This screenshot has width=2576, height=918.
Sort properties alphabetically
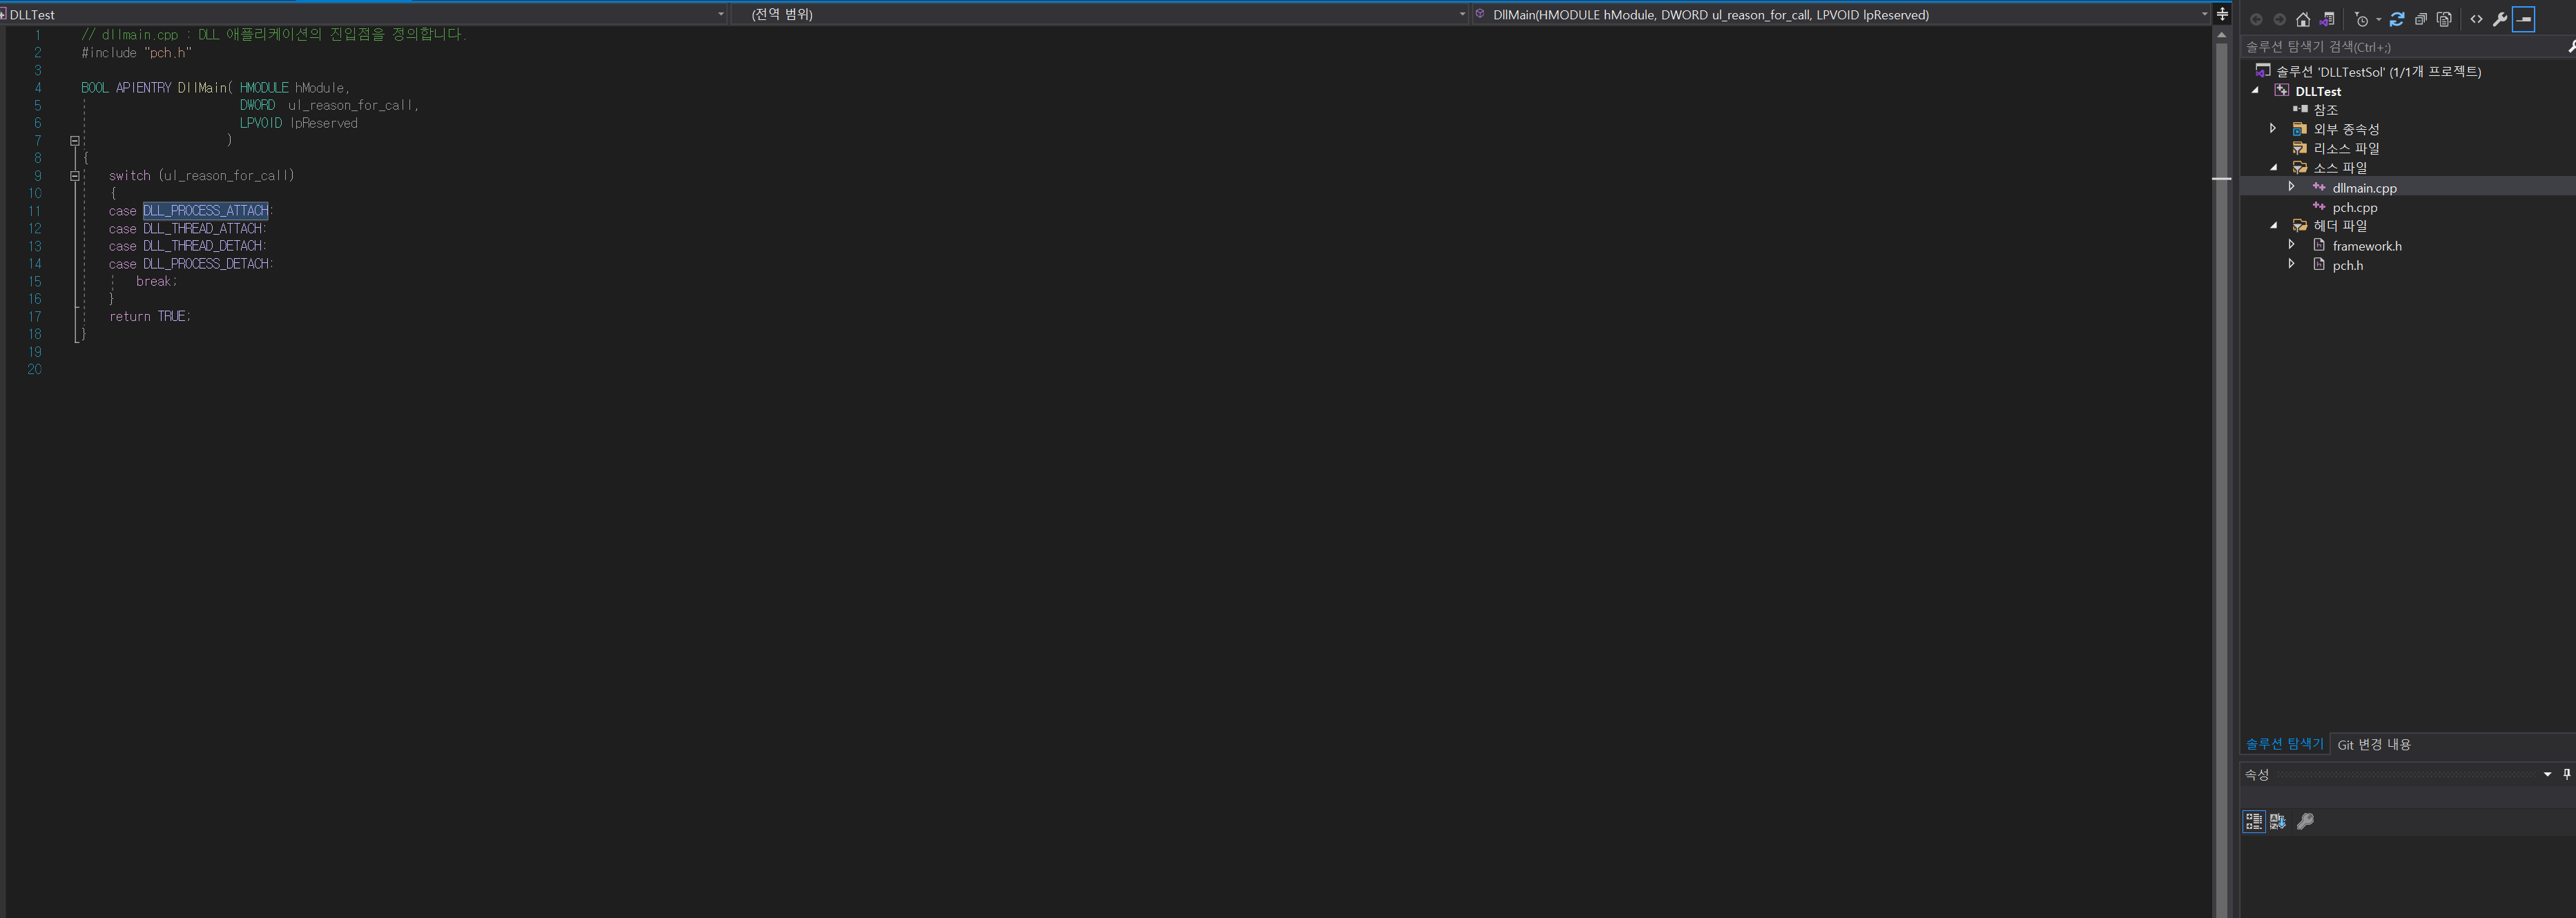(x=2278, y=821)
